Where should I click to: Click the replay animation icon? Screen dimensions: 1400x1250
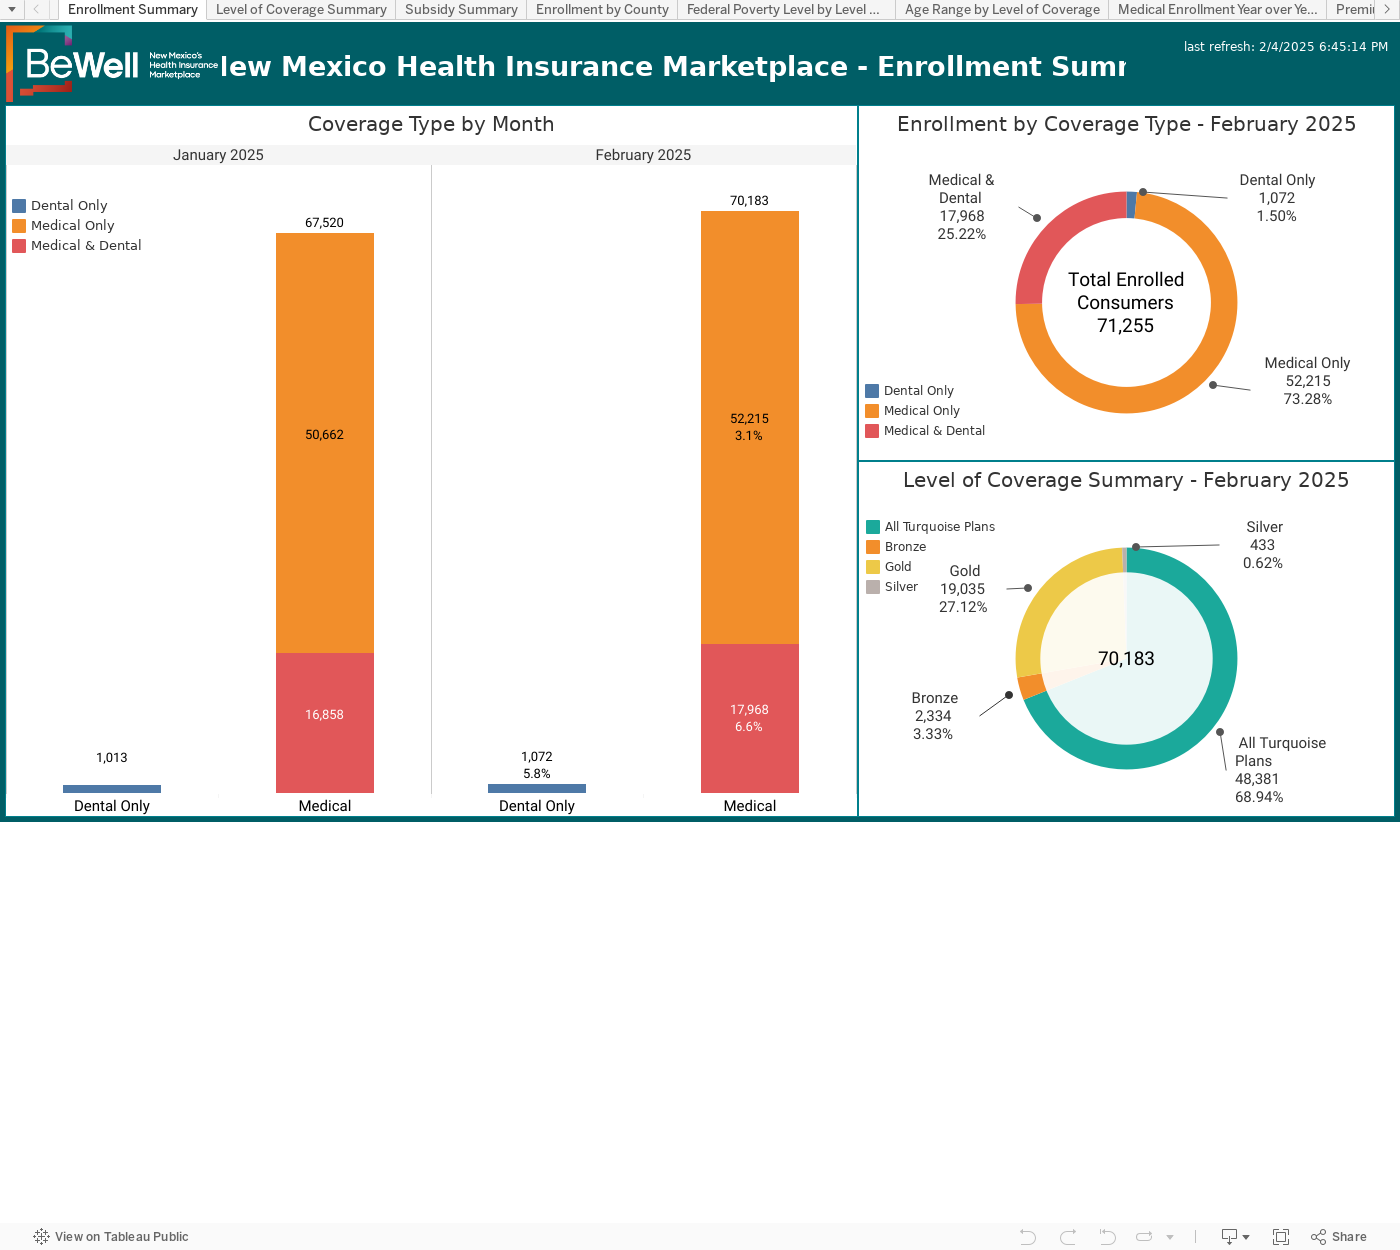(x=1145, y=1237)
